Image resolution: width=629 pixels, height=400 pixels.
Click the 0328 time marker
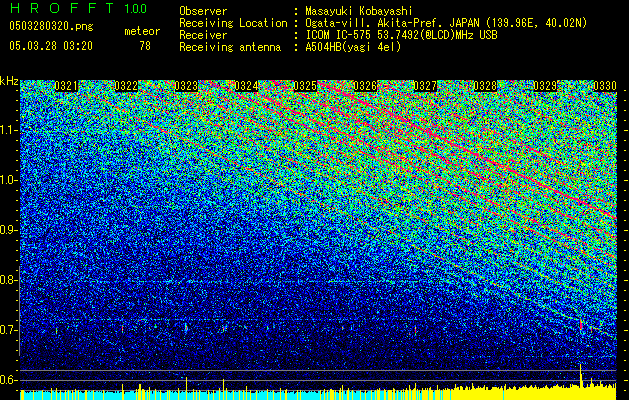pyautogui.click(x=485, y=86)
